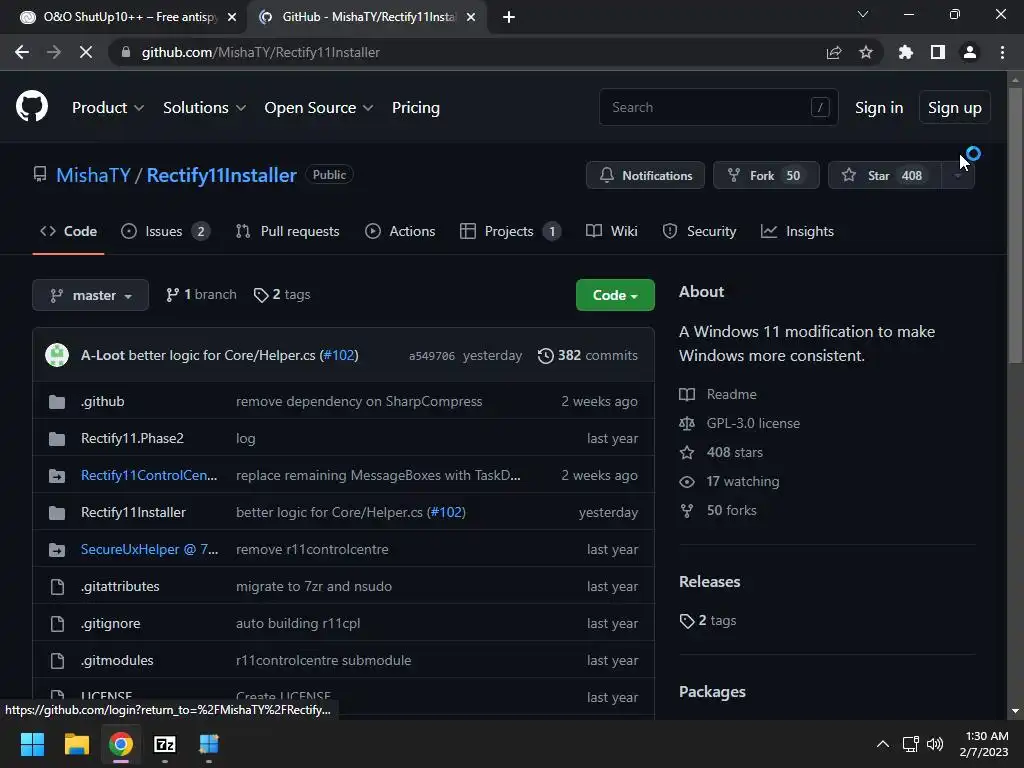Click the scale icon beside GPL-3.0 license
Viewport: 1024px width, 768px height.
click(x=686, y=424)
